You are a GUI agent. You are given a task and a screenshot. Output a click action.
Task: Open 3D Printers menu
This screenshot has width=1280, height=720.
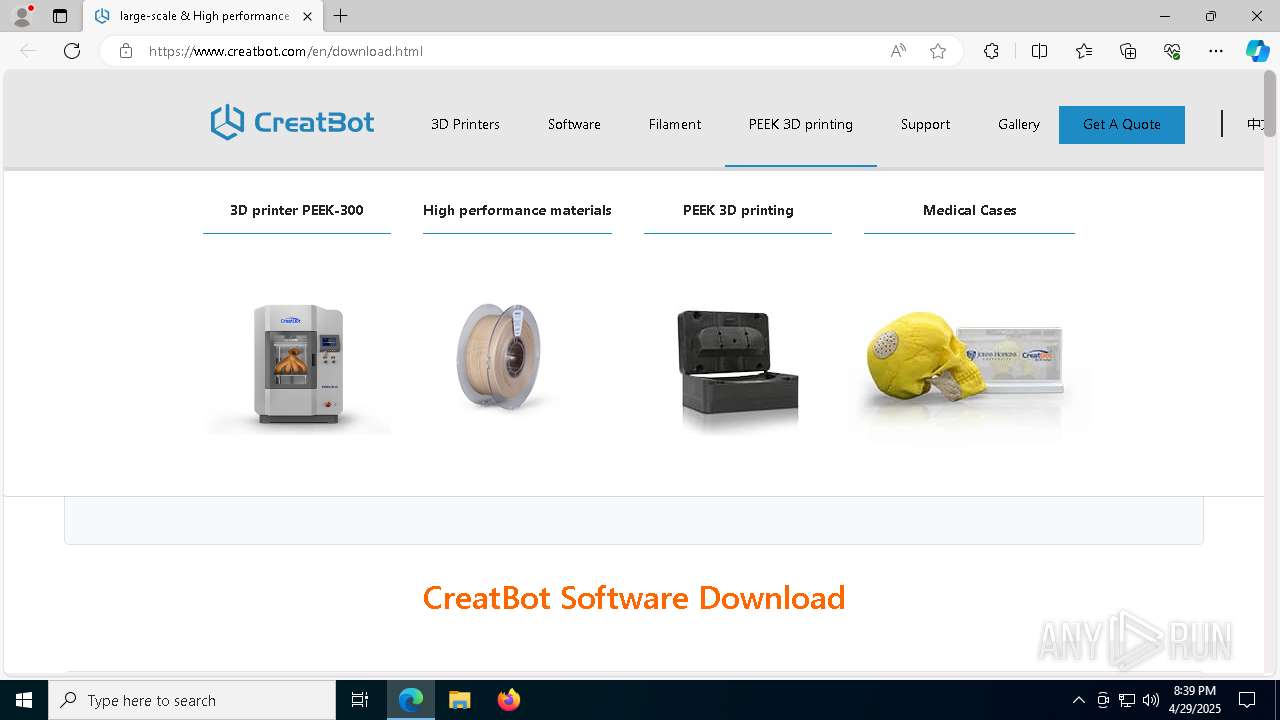click(x=465, y=124)
